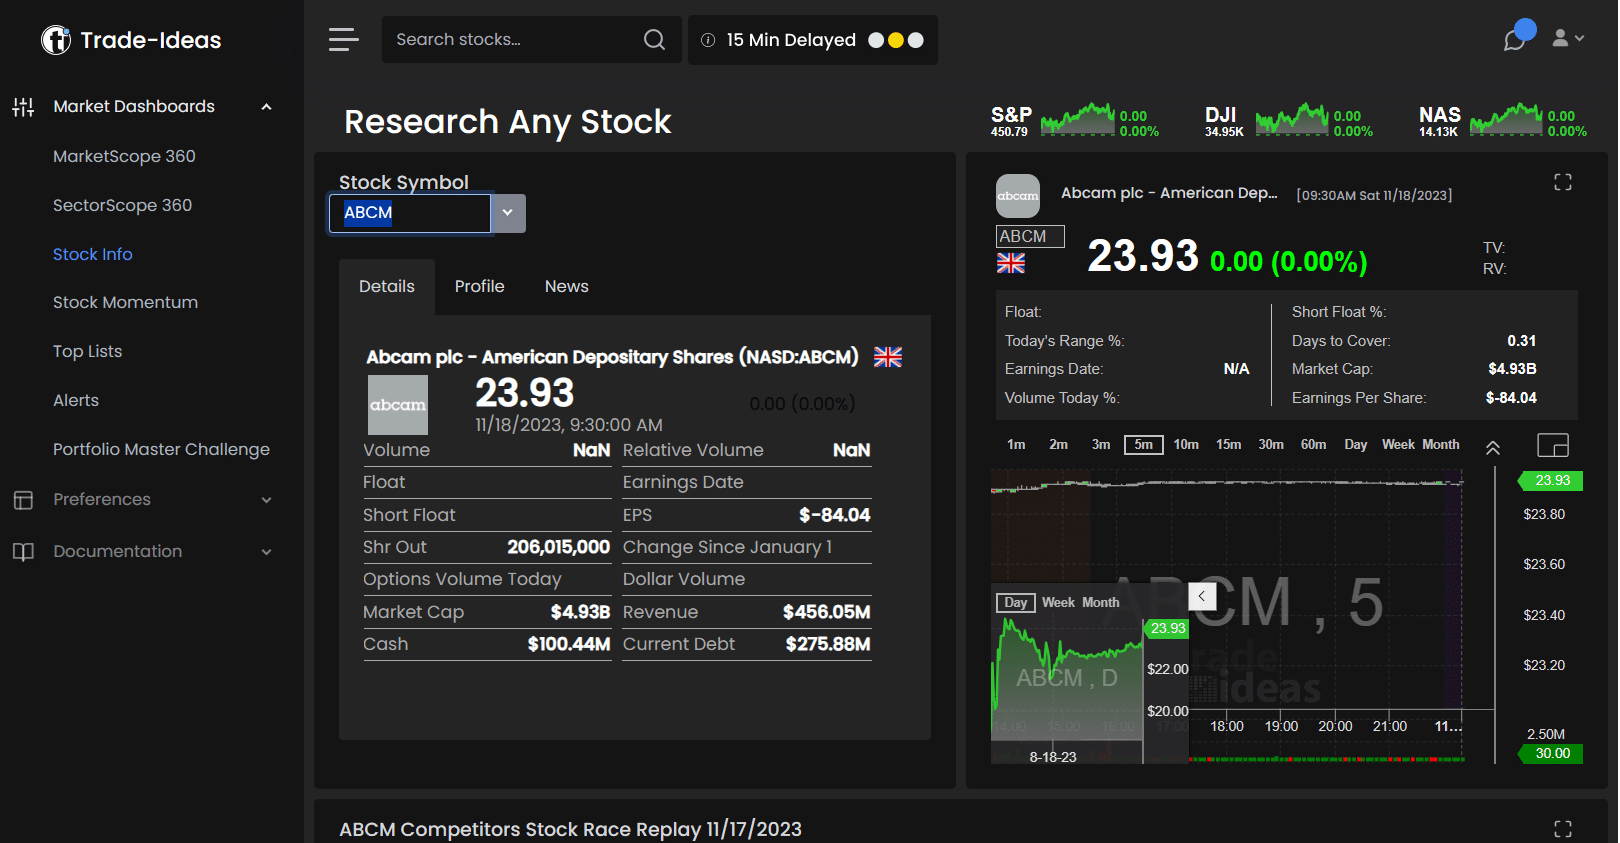
Task: Click the Revenue $456.05M value
Action: (x=826, y=612)
